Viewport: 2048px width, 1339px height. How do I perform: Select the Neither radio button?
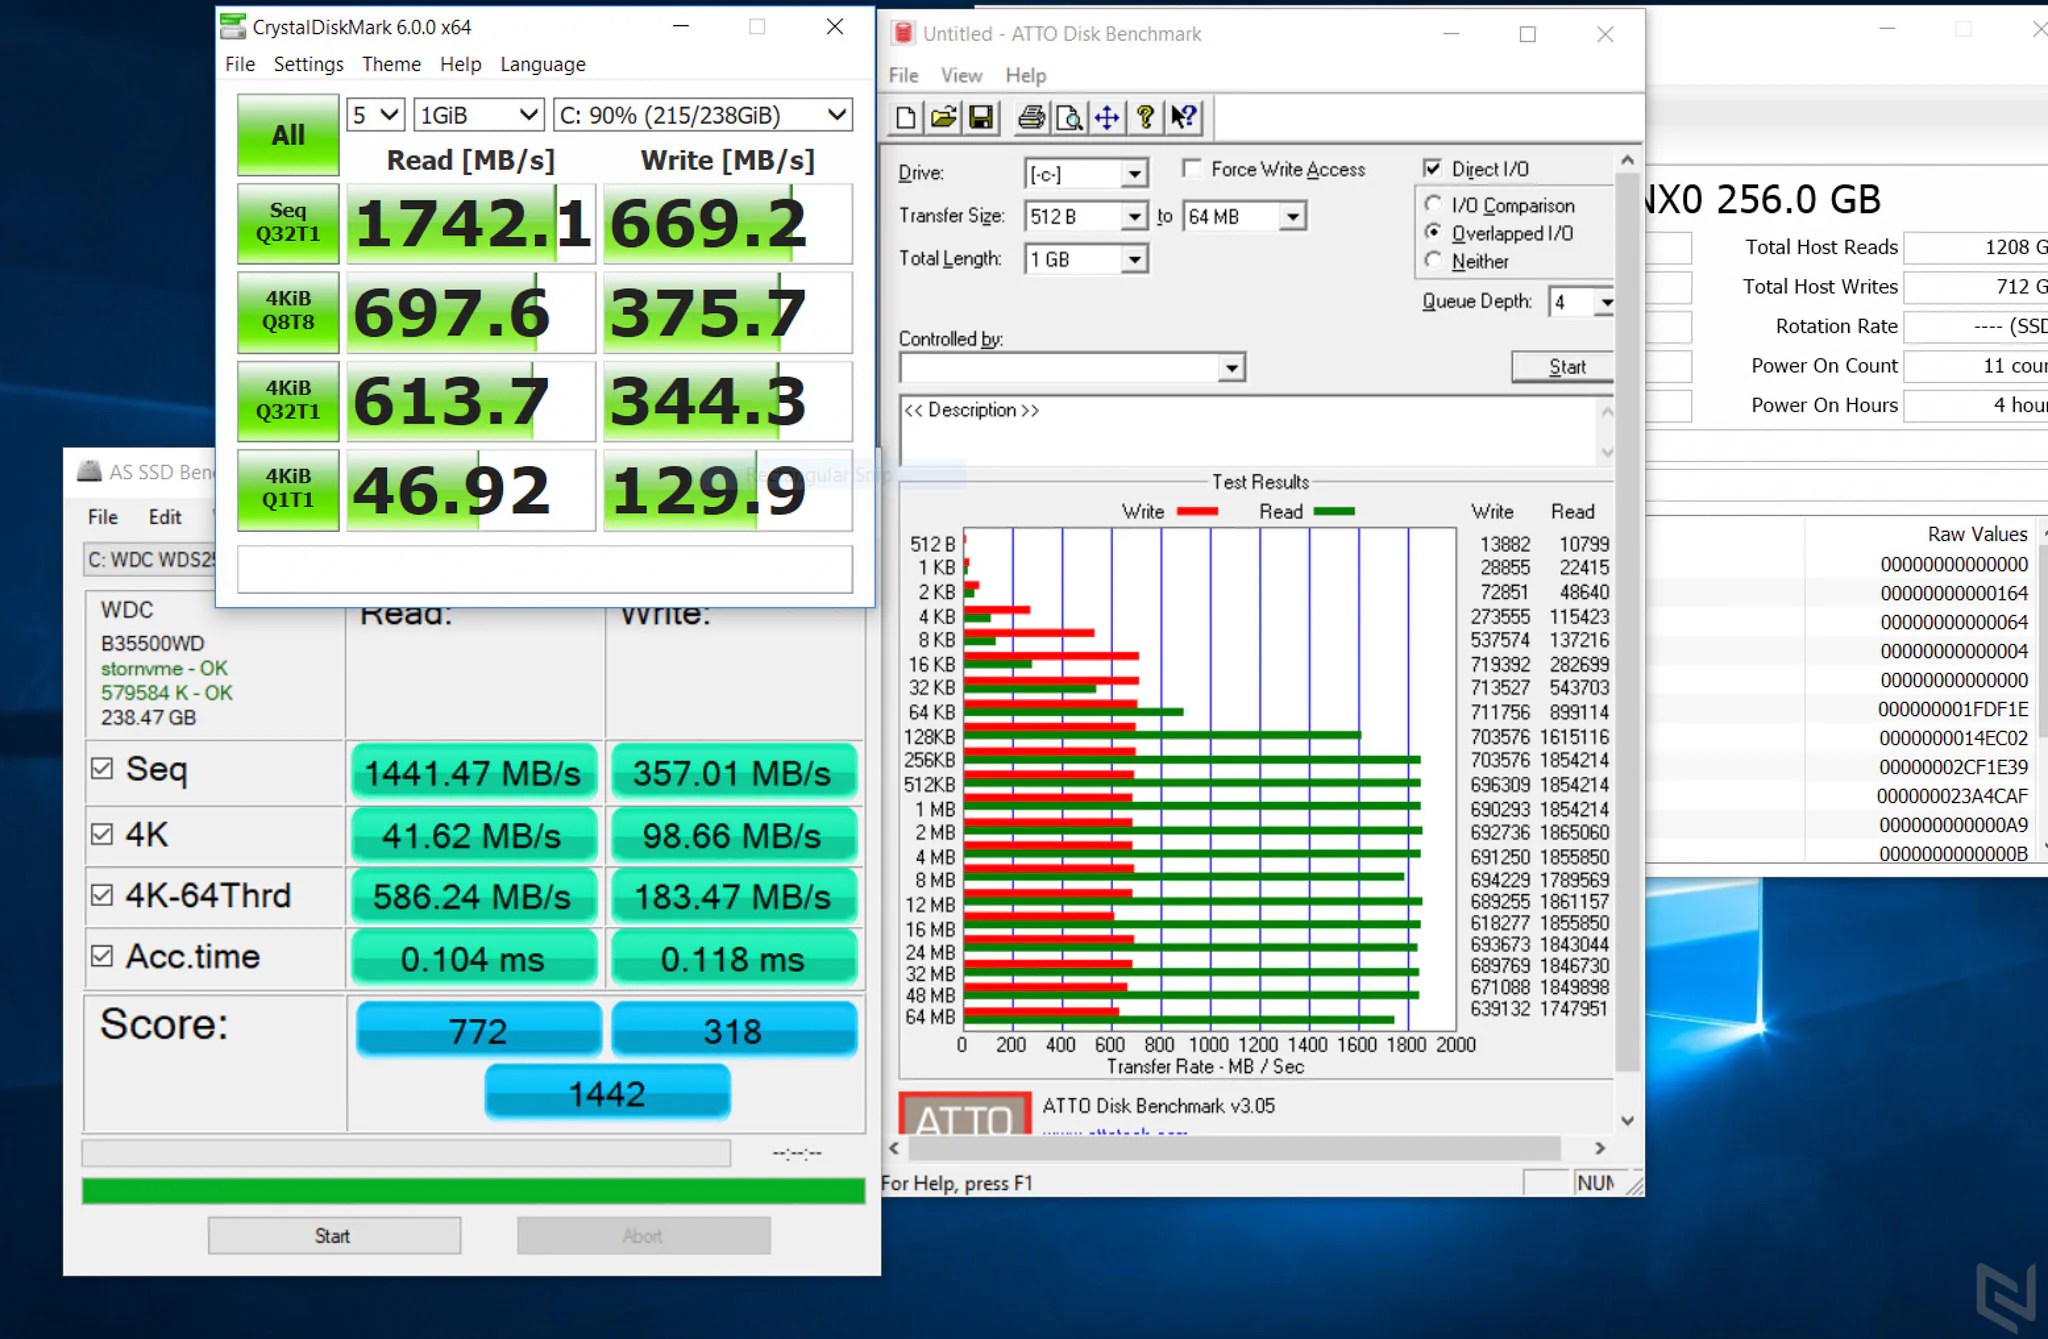pos(1433,260)
